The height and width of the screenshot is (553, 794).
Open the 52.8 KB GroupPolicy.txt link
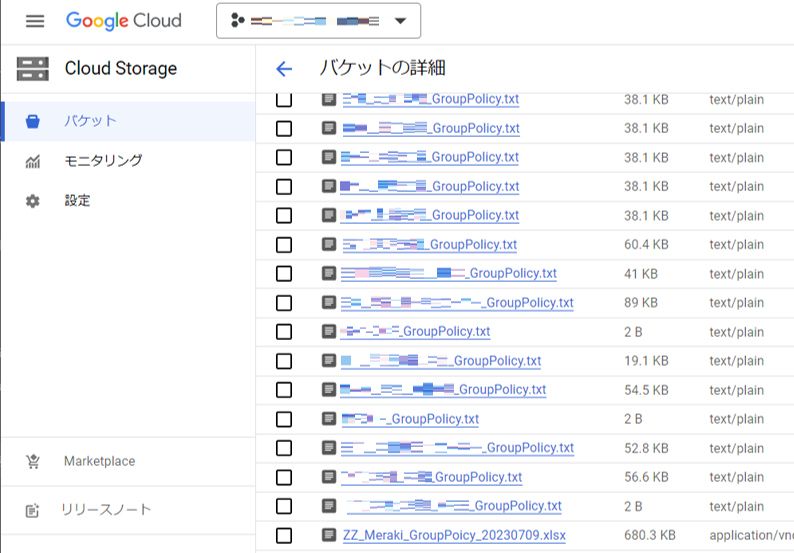[x=457, y=448]
